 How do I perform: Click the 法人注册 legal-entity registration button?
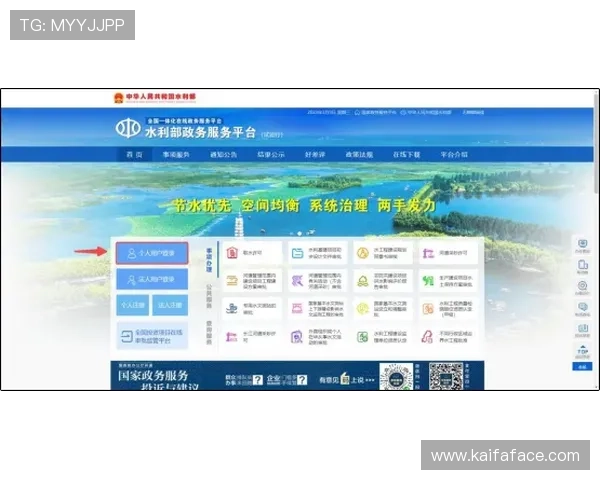tap(170, 305)
